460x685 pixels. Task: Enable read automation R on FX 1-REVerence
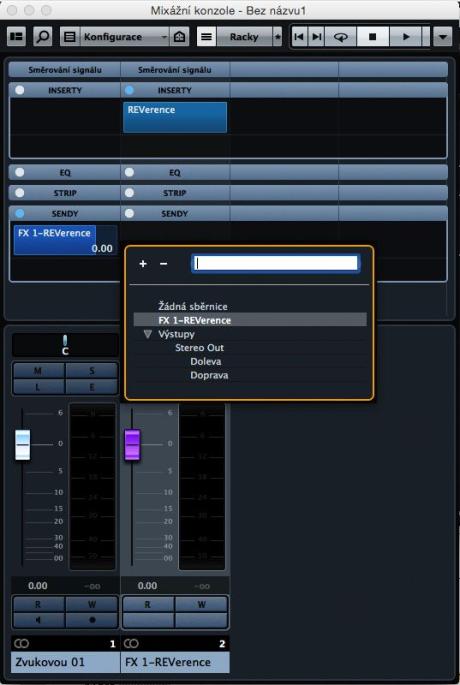click(x=148, y=605)
